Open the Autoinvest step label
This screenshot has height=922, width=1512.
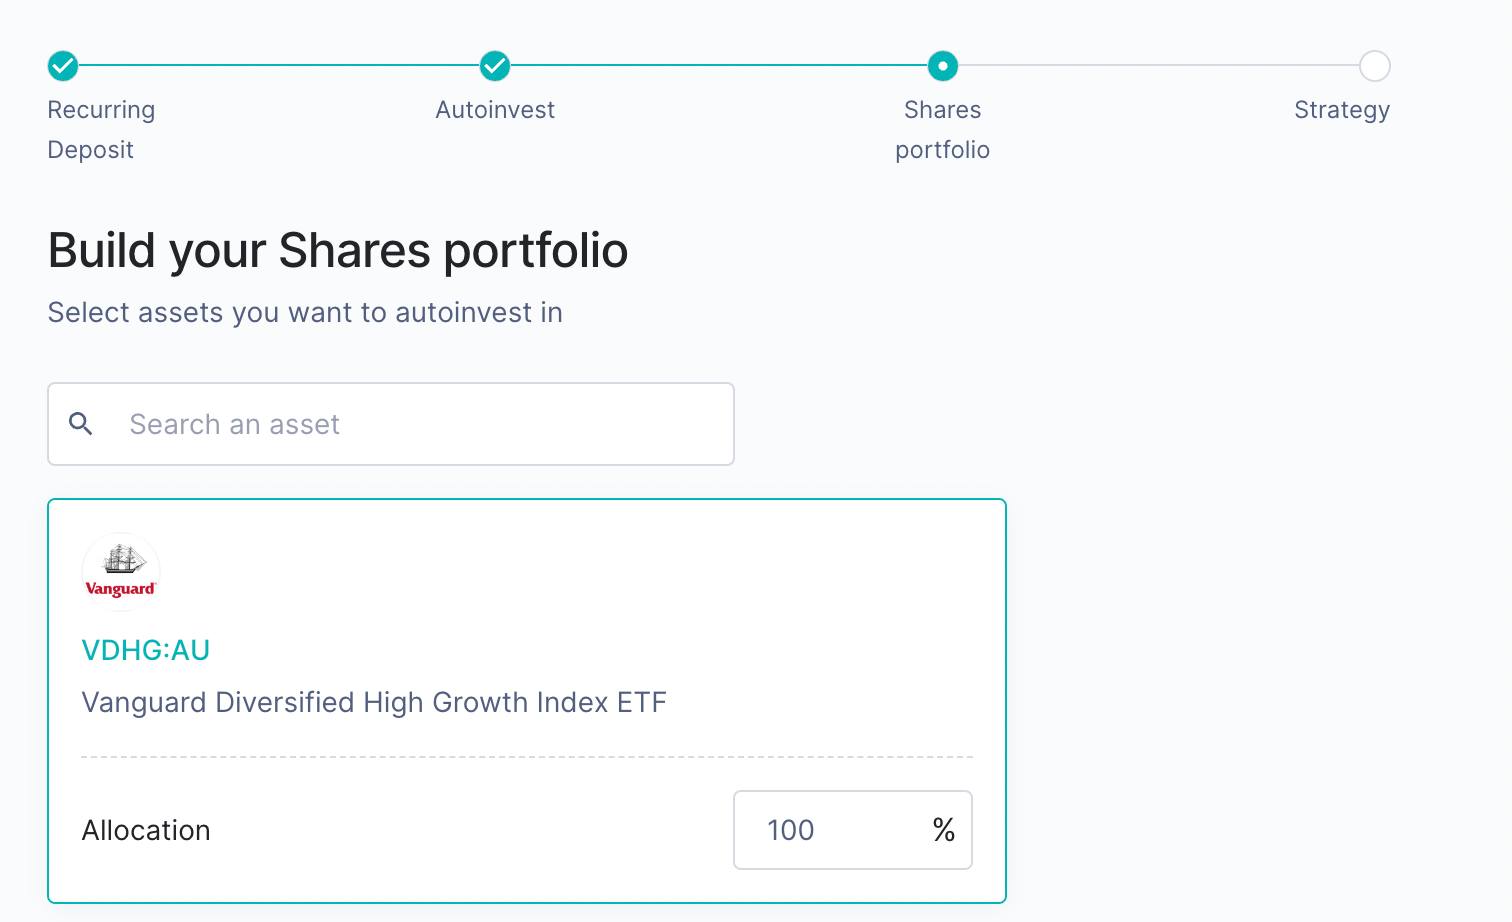click(x=495, y=110)
